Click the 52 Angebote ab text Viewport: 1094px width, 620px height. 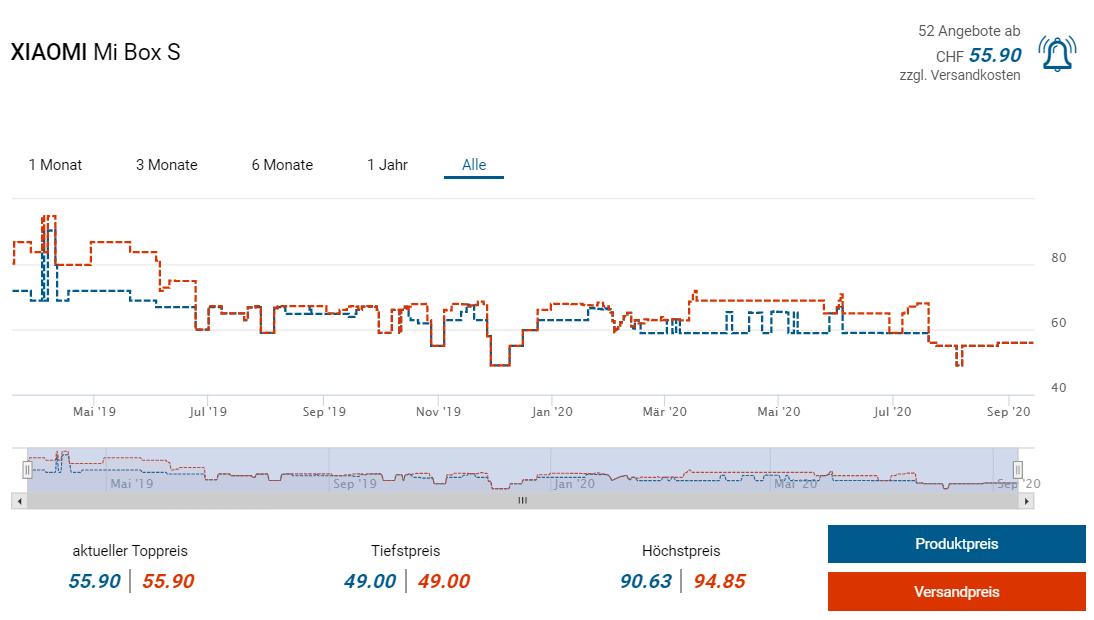pos(969,31)
